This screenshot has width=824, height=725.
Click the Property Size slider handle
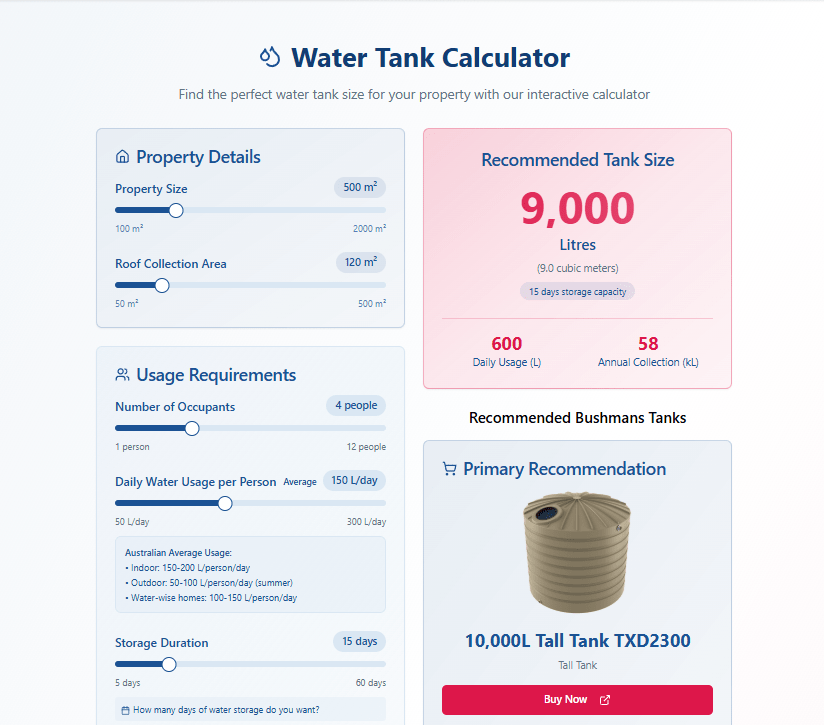click(176, 210)
